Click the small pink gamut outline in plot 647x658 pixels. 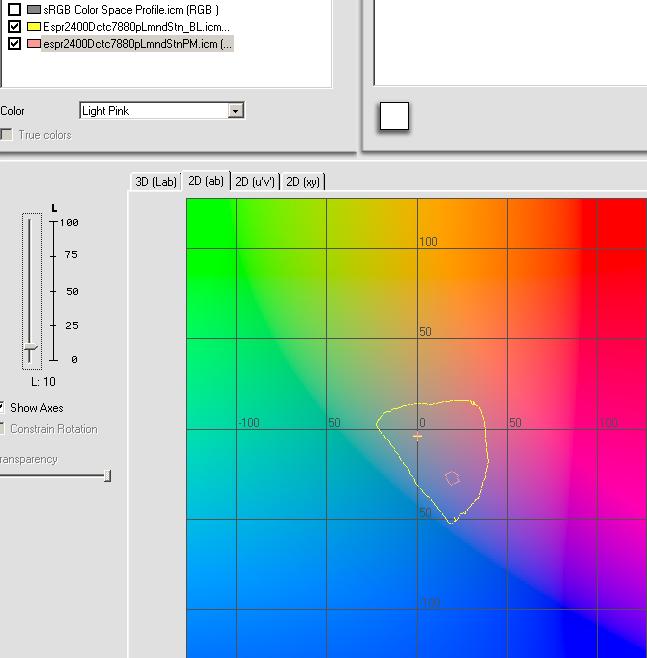coord(452,478)
